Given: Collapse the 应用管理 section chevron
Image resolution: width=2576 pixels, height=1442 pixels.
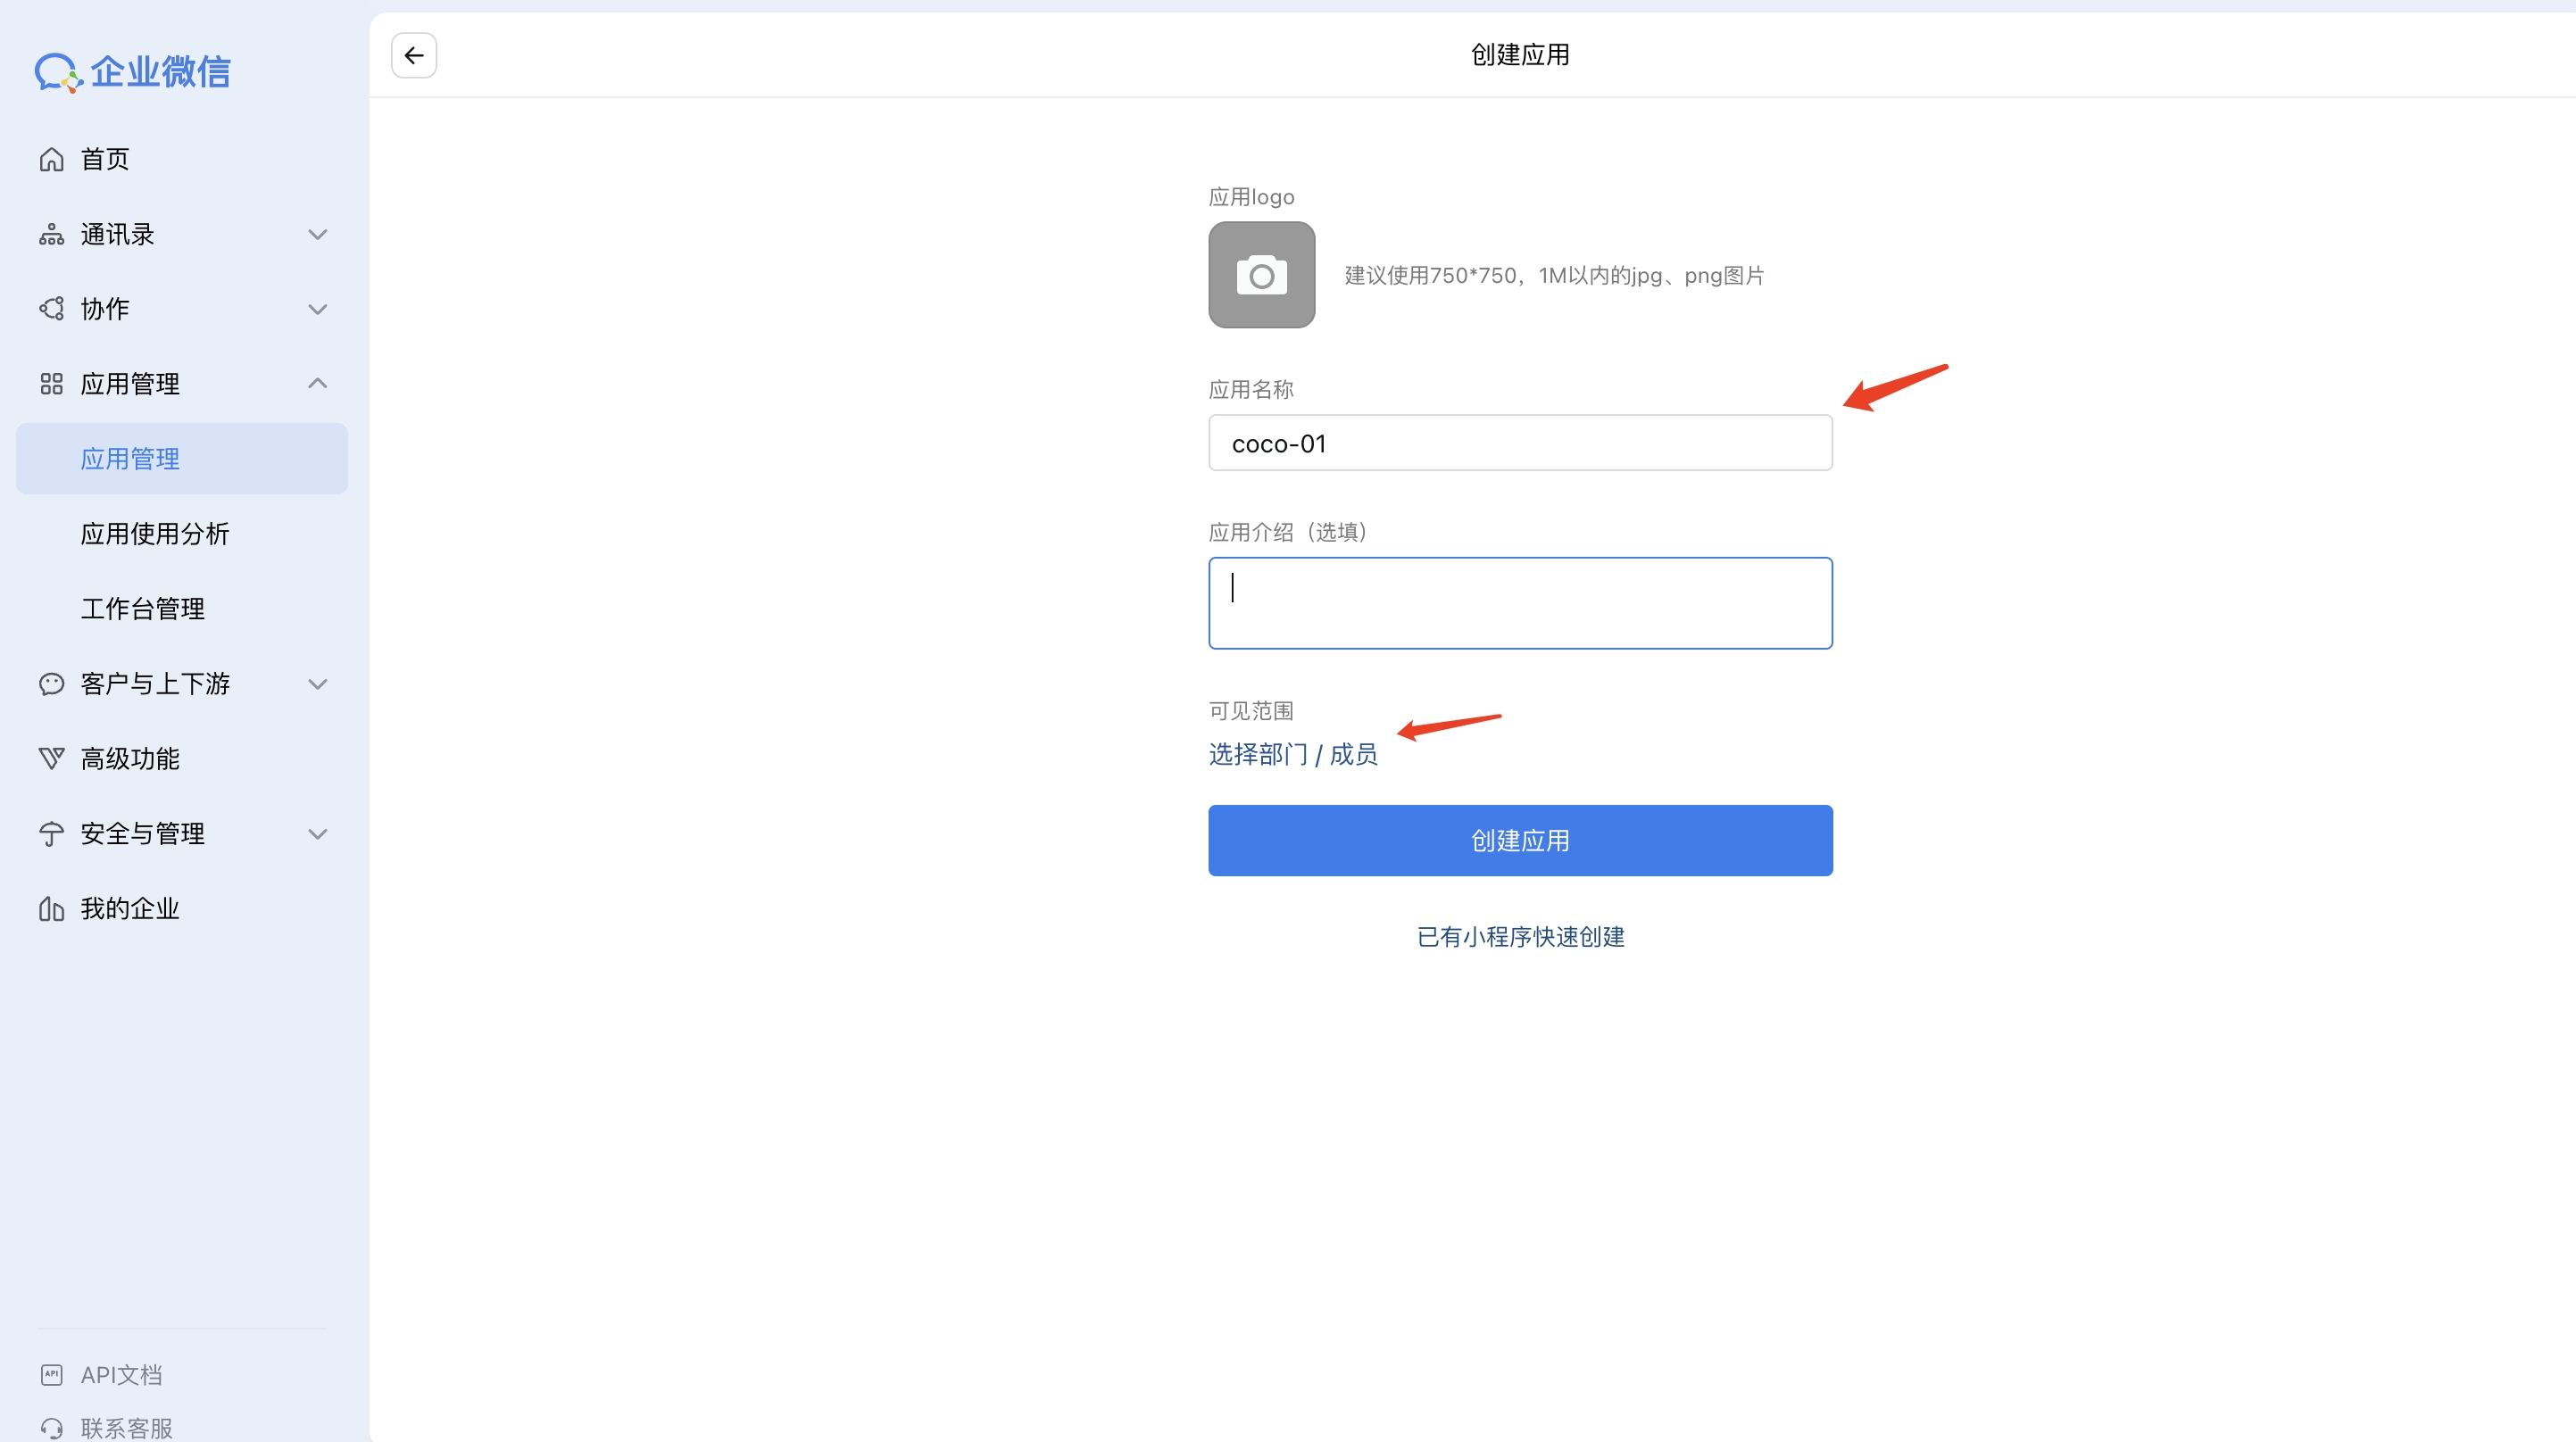Looking at the screenshot, I should point(318,383).
